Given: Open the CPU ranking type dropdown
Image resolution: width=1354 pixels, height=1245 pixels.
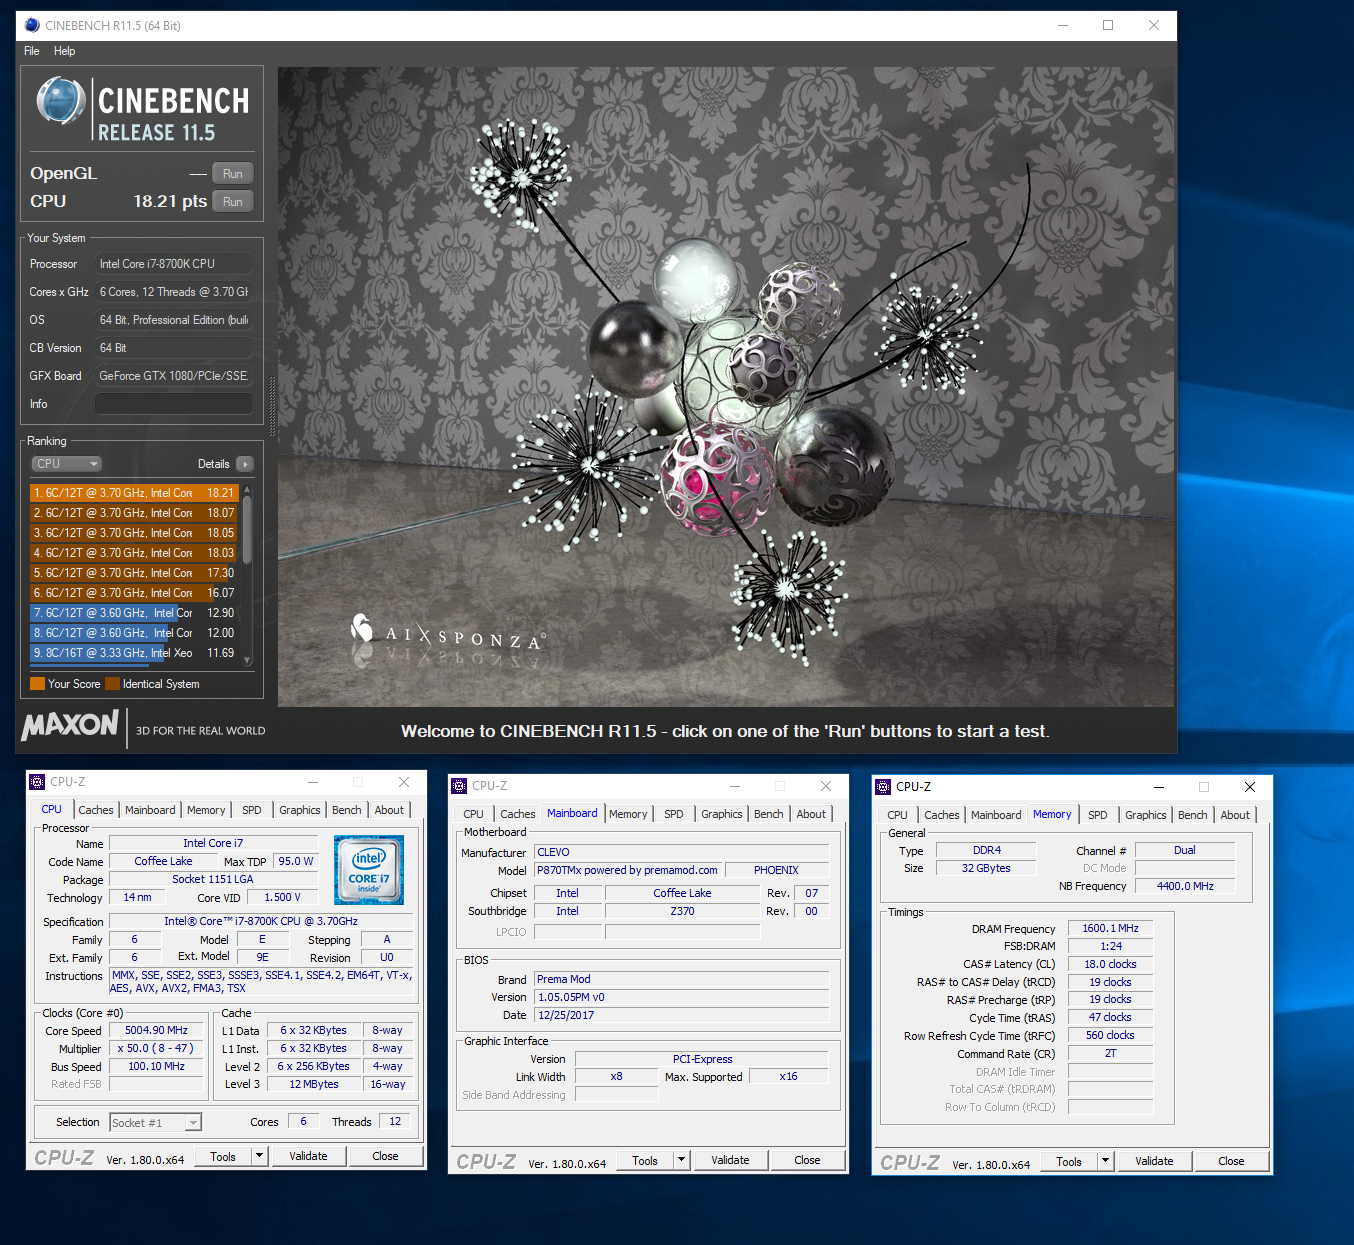Looking at the screenshot, I should [67, 464].
